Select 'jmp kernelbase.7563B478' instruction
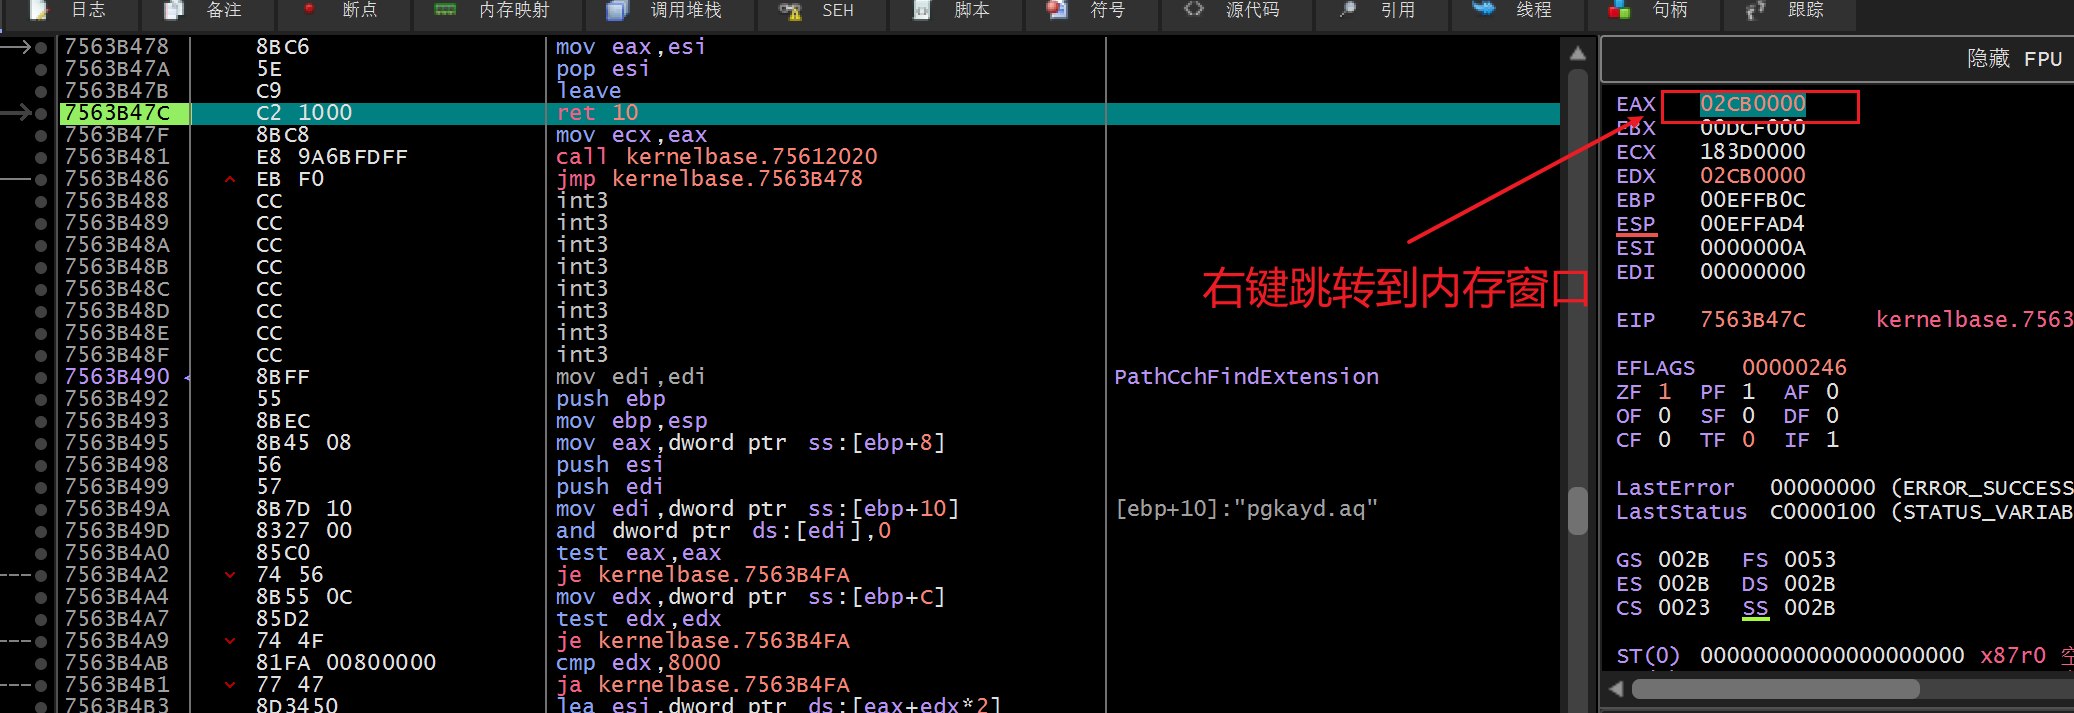The image size is (2074, 713). point(709,179)
